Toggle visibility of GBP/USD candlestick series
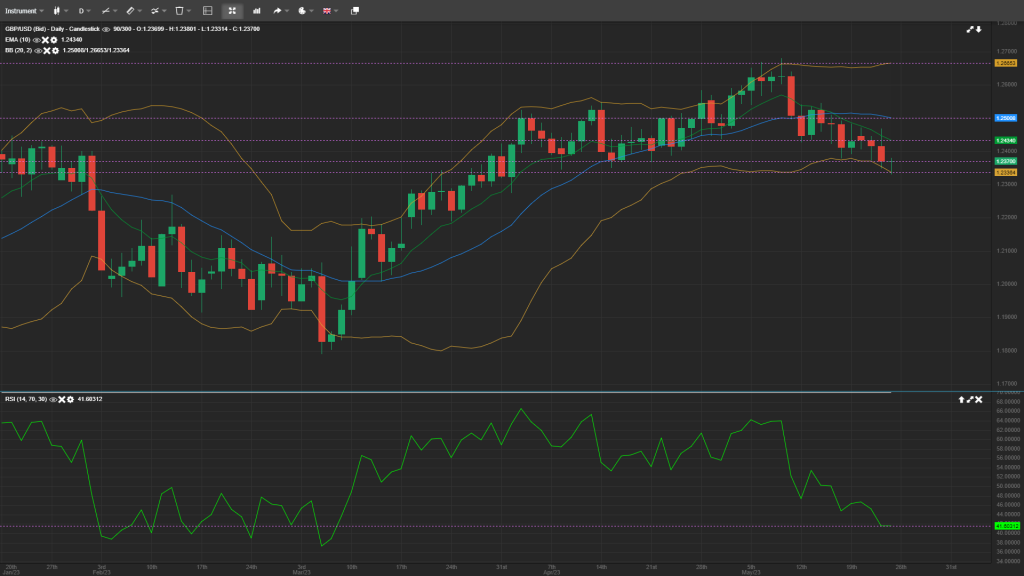 tap(106, 29)
